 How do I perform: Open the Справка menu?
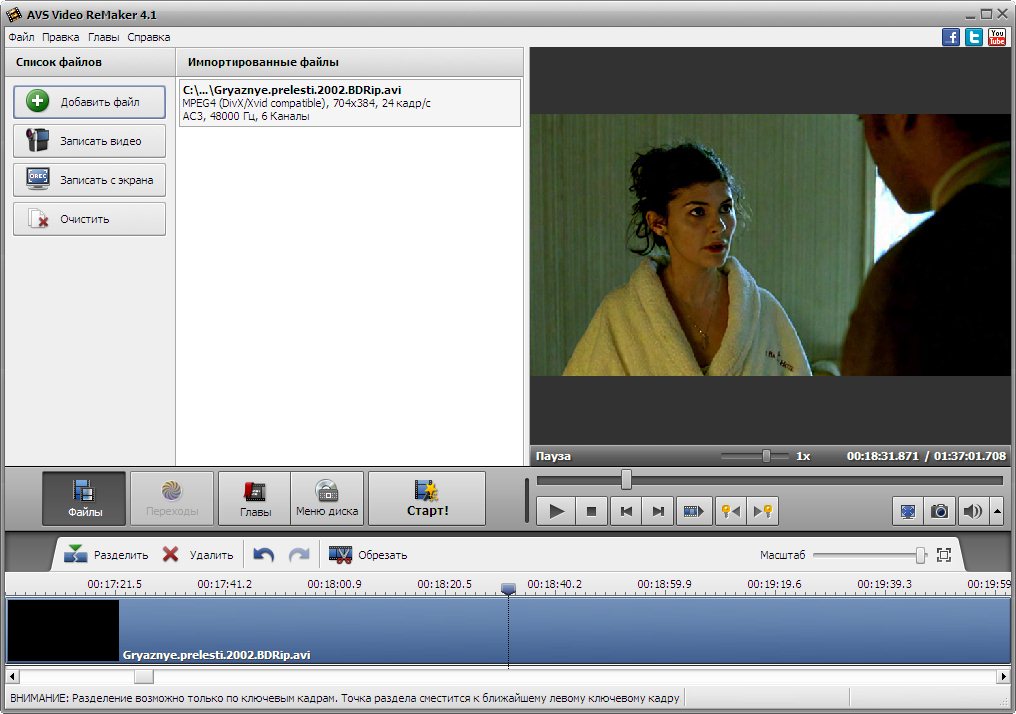tap(148, 37)
